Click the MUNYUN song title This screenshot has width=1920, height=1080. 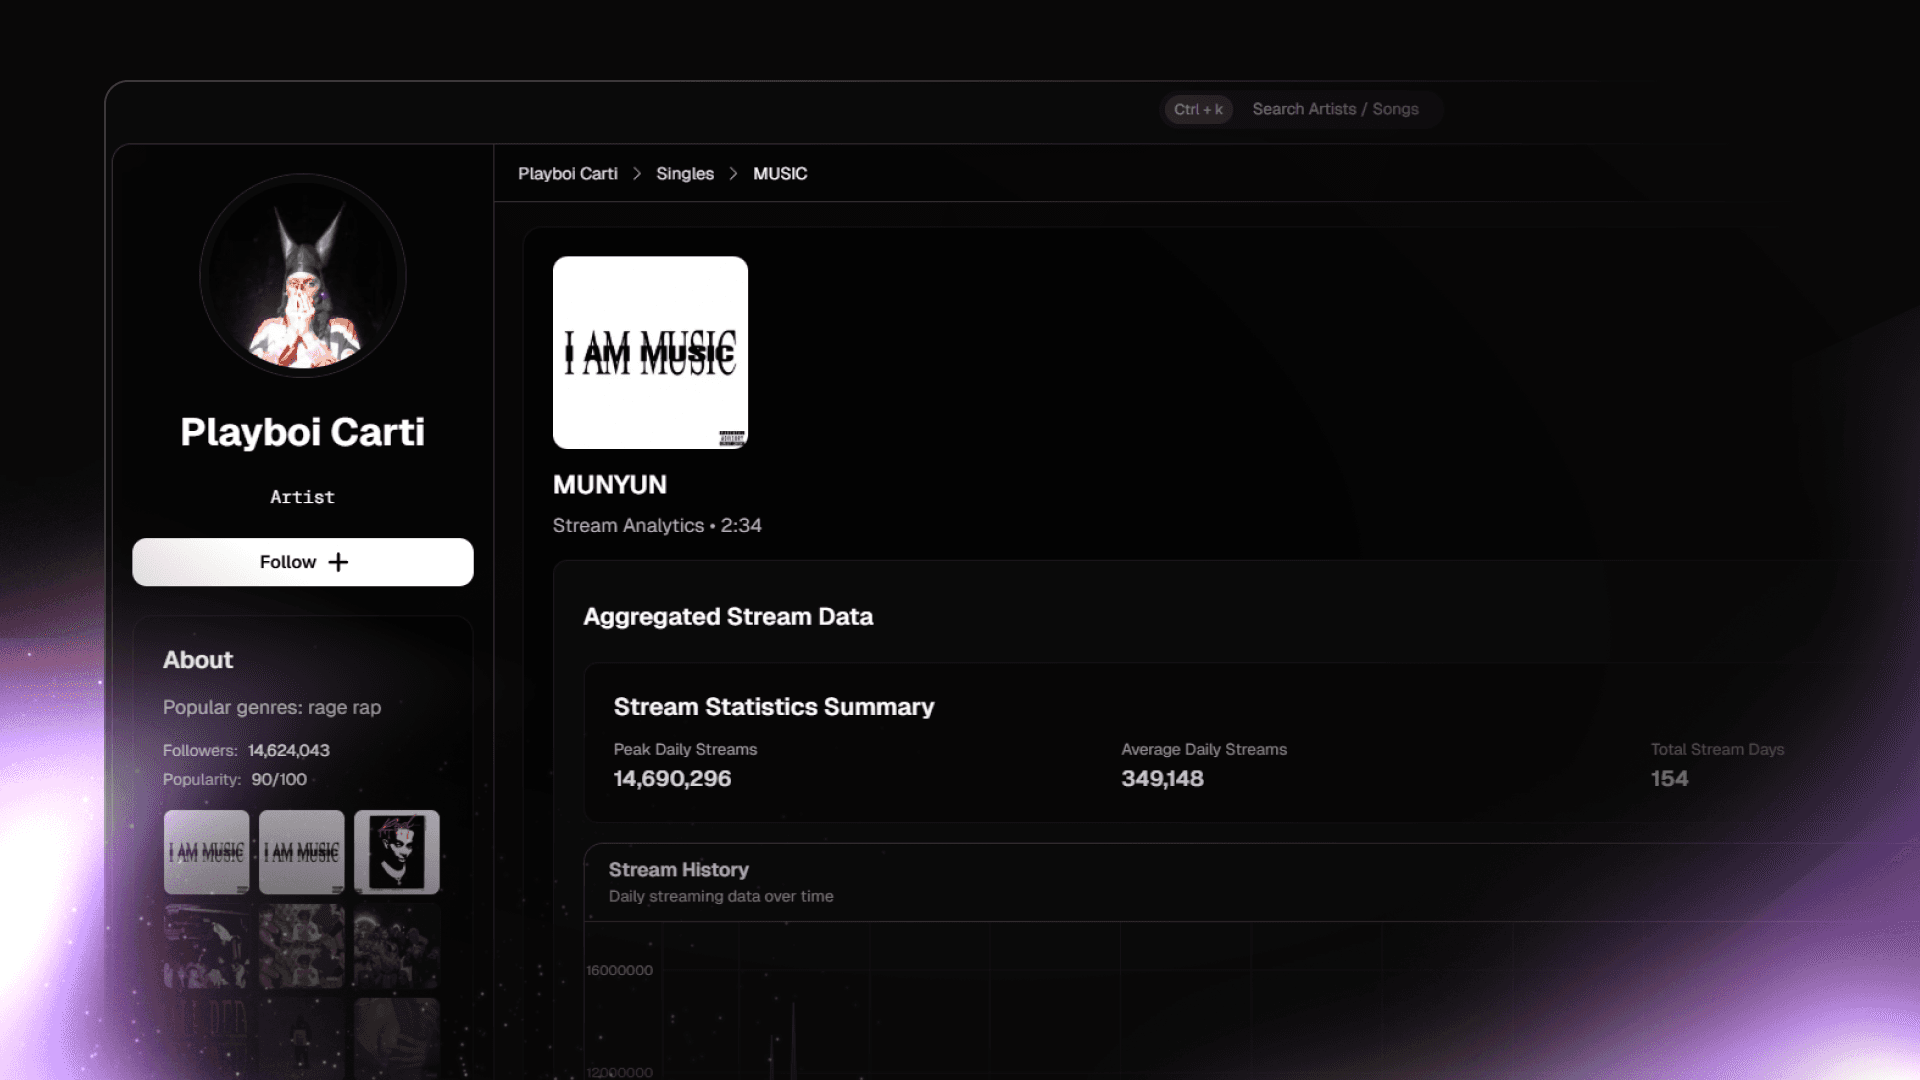609,485
